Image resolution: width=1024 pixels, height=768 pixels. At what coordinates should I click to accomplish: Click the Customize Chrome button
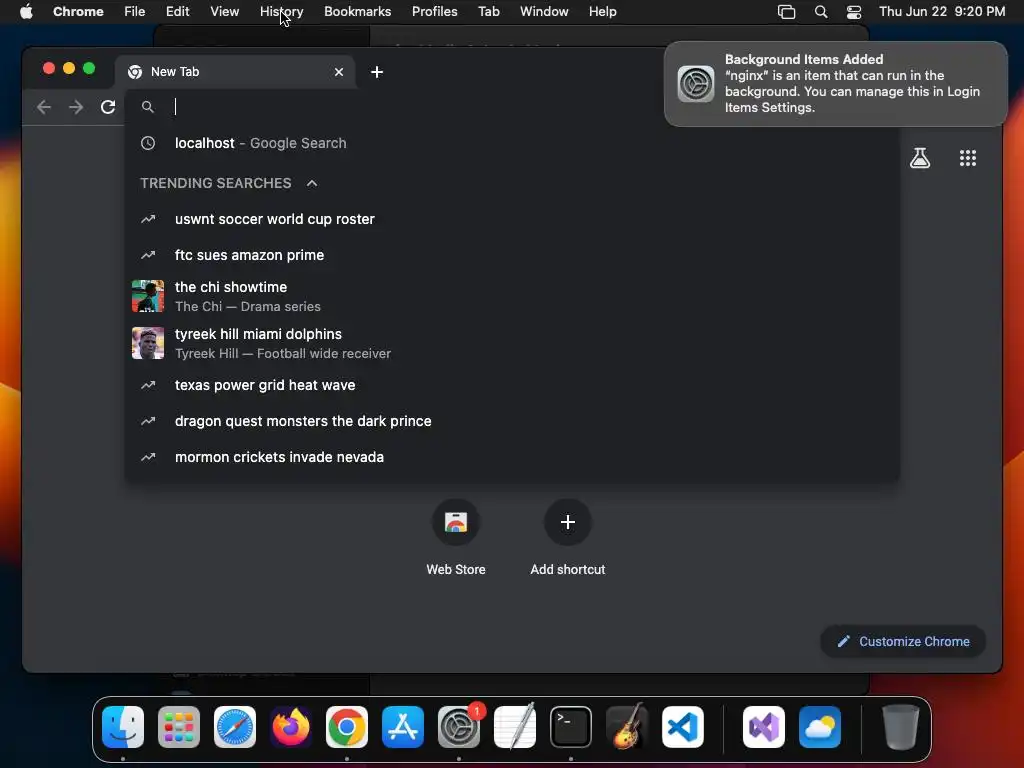[x=903, y=642]
